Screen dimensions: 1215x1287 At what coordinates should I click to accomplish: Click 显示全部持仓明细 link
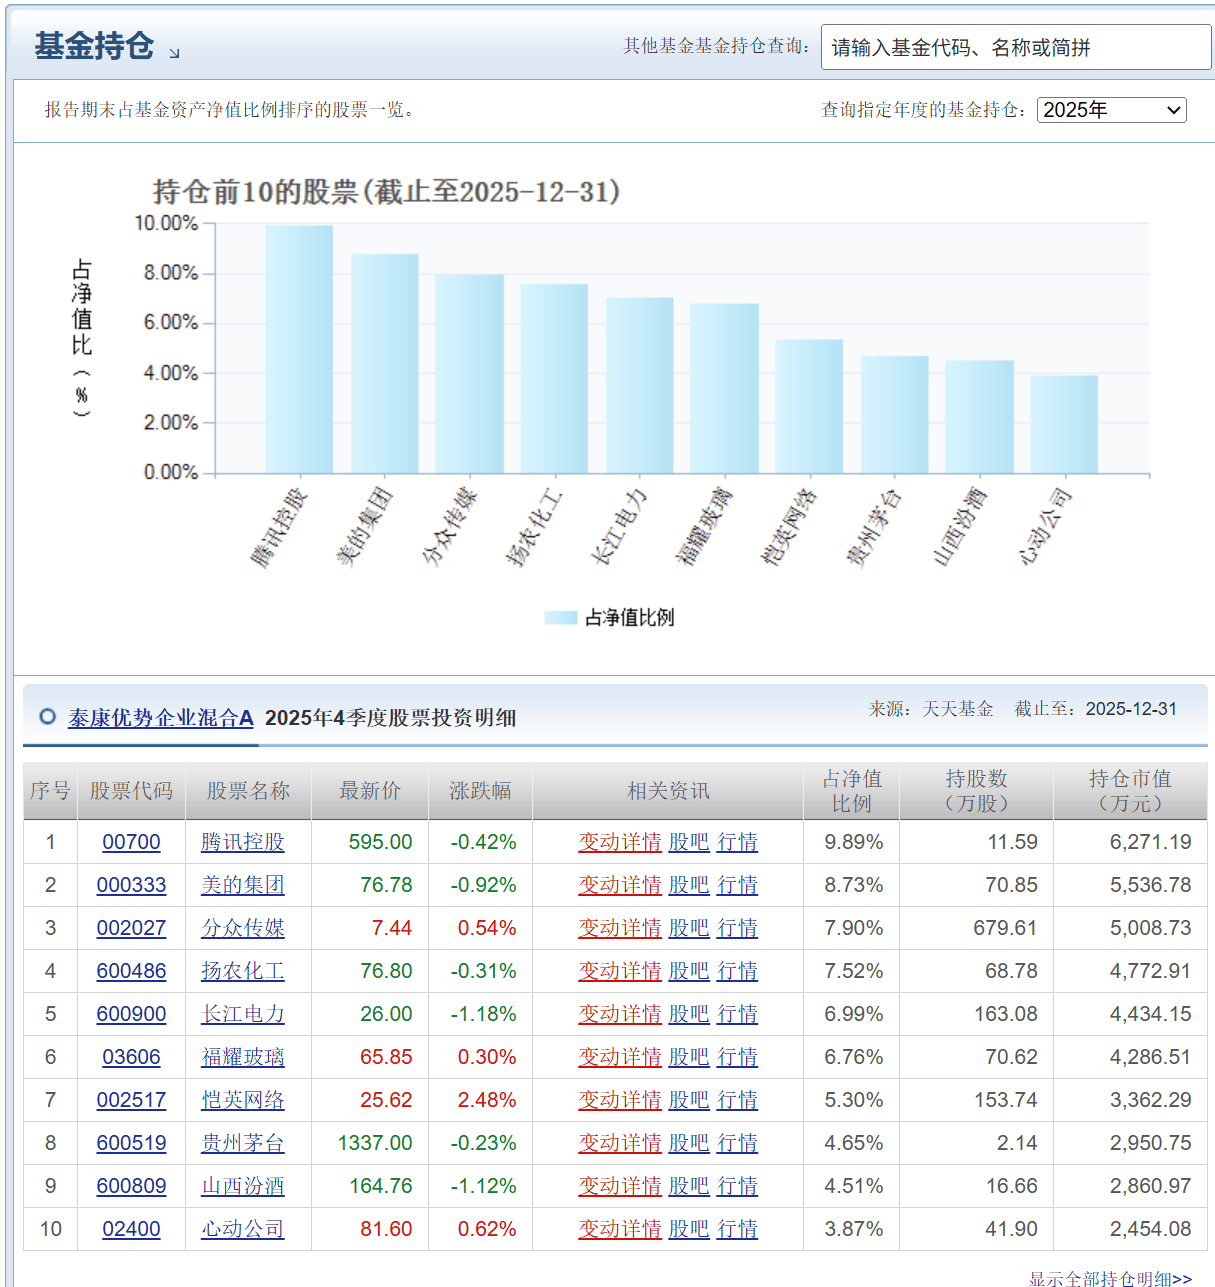1109,1278
